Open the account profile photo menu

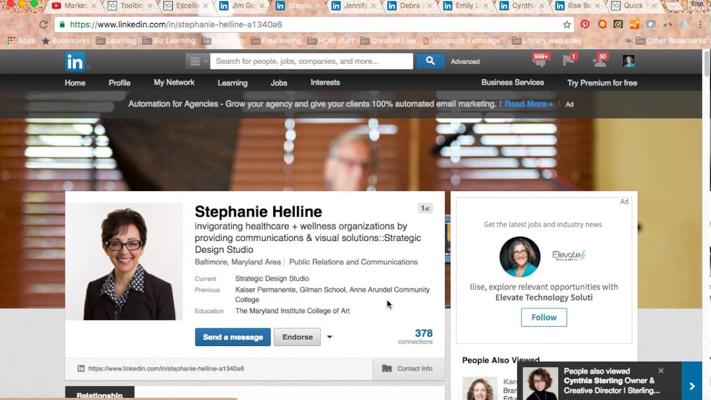[628, 61]
